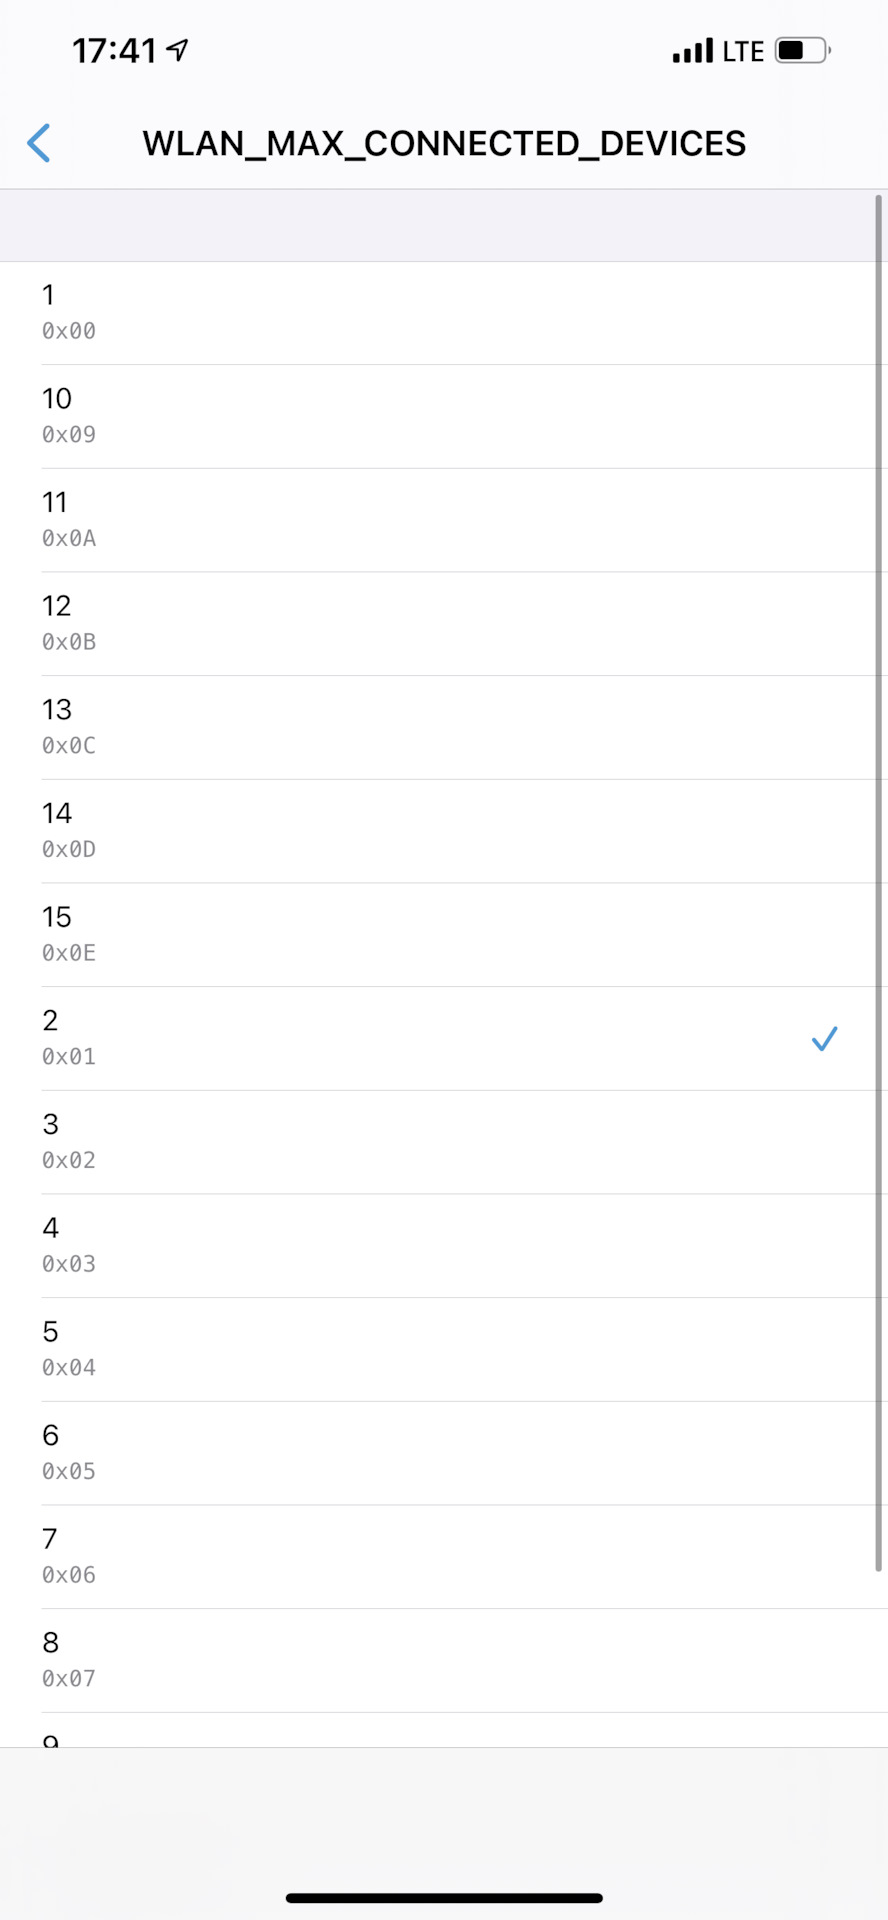The width and height of the screenshot is (888, 1920).
Task: Select option 7 with value 0x06
Action: coord(444,1557)
